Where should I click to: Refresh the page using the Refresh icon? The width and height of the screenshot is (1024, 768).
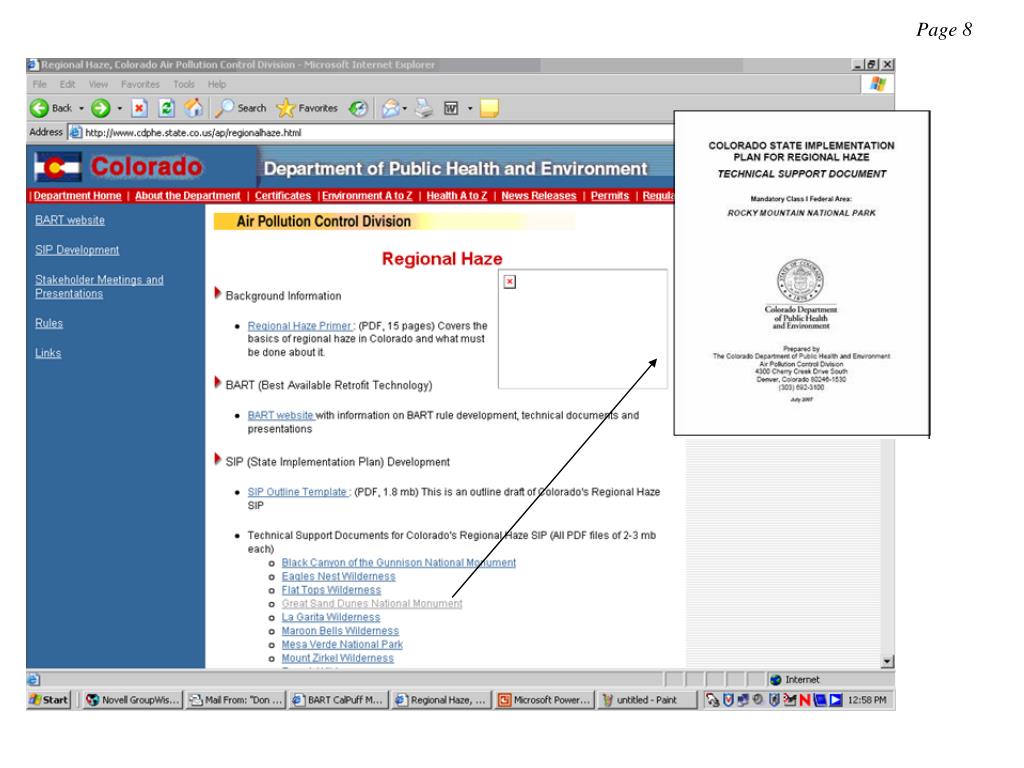point(167,108)
